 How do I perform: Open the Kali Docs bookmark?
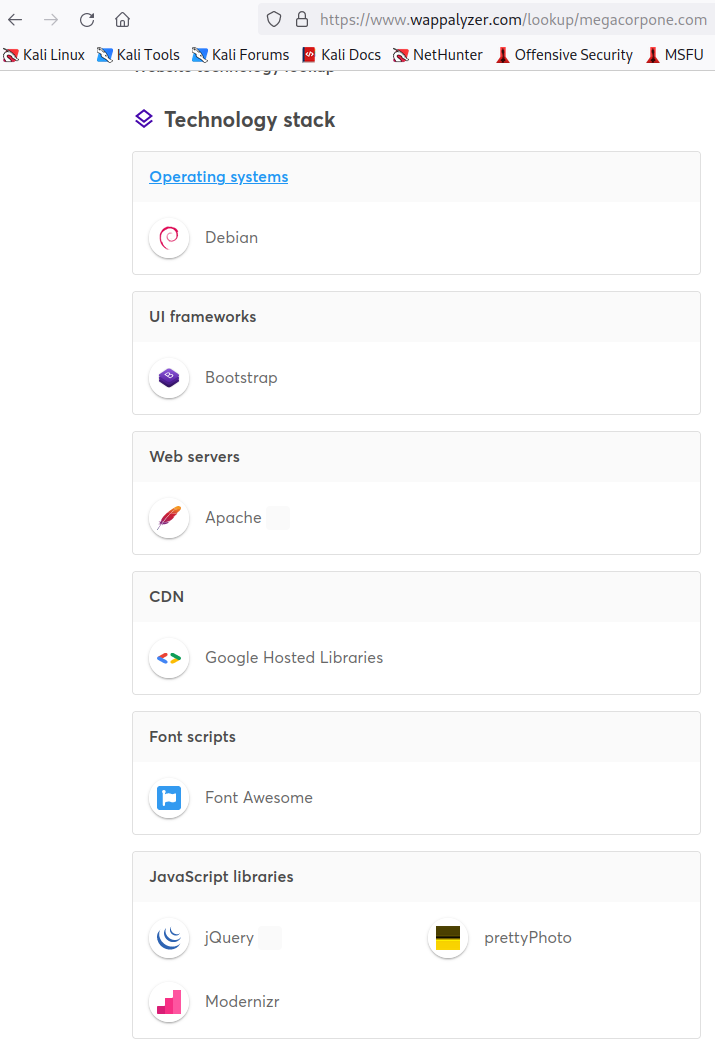341,55
